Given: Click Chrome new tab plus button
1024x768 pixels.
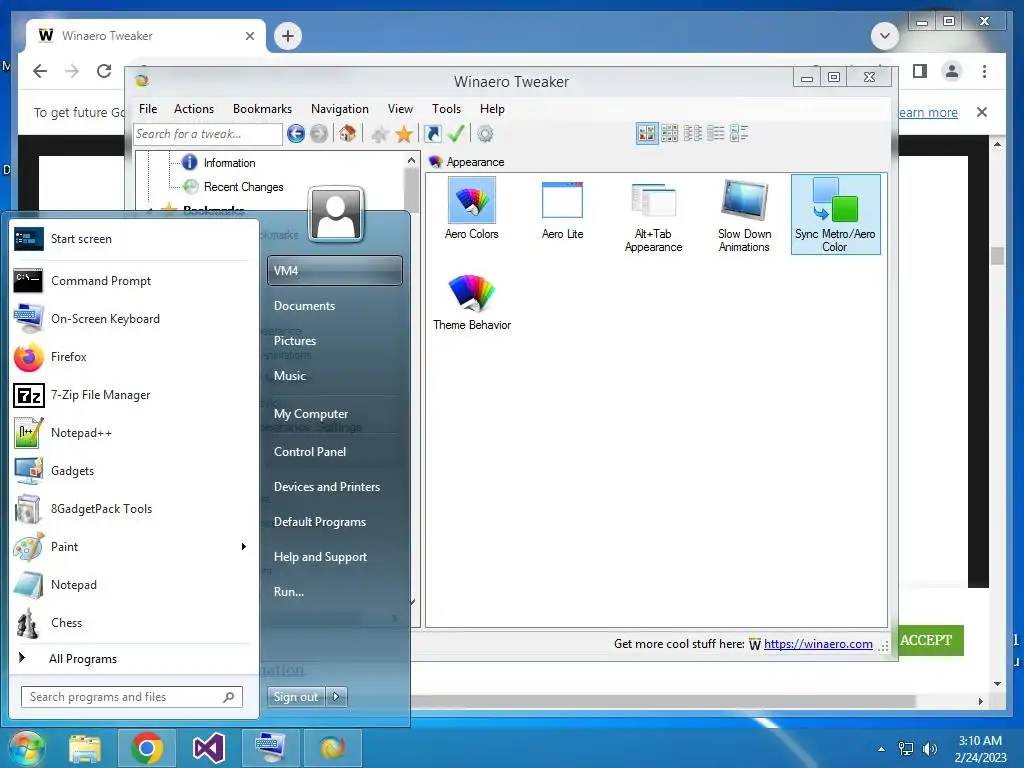Looking at the screenshot, I should pos(288,36).
